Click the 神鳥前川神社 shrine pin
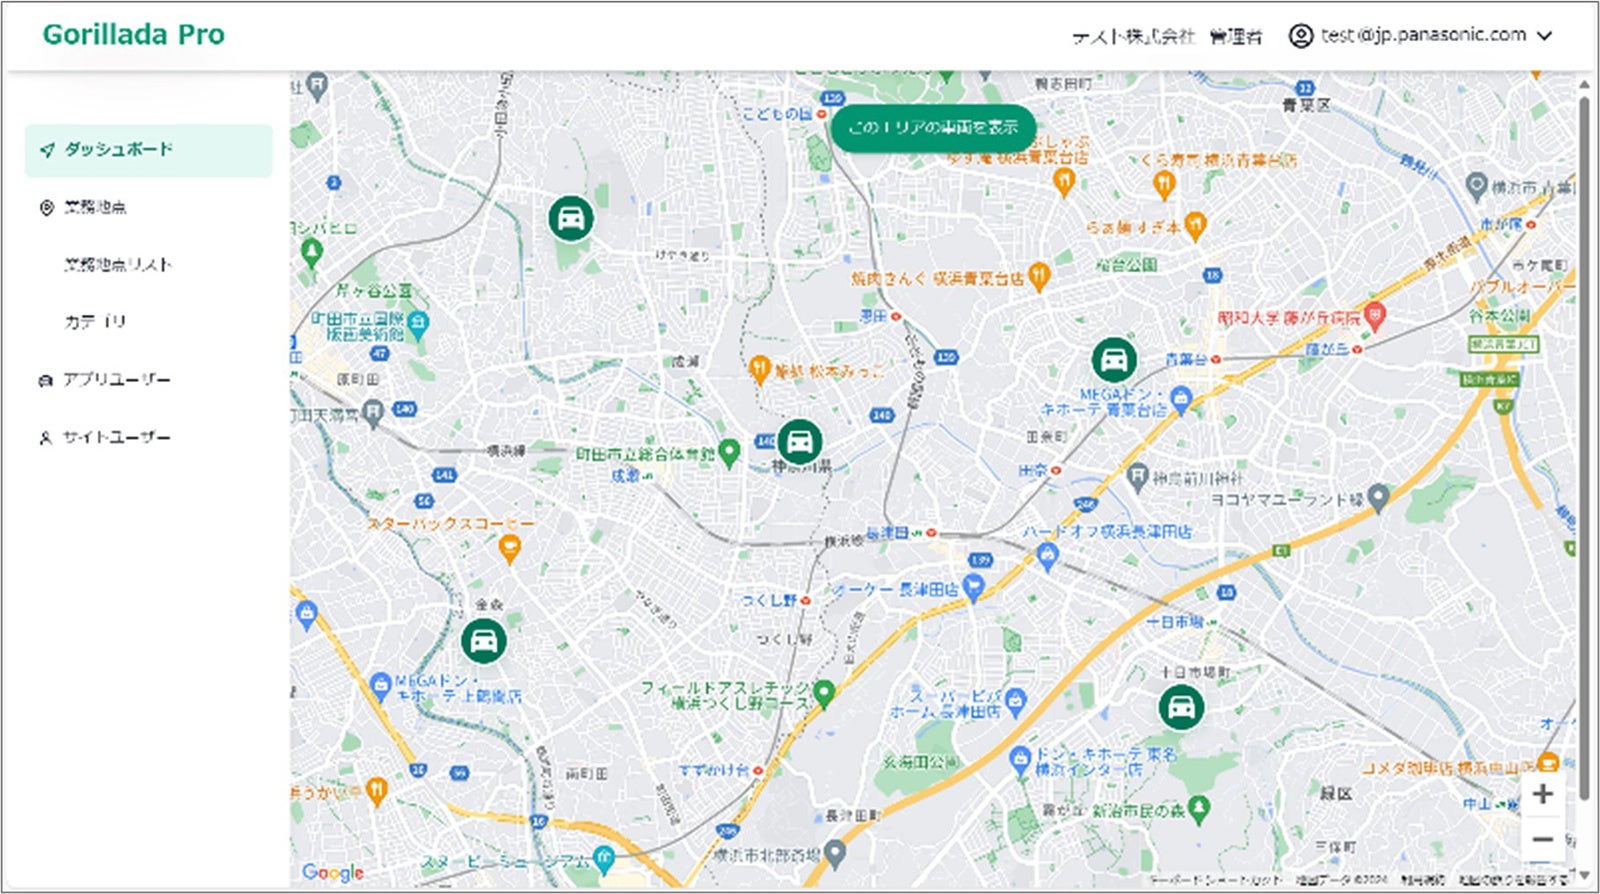The height and width of the screenshot is (894, 1600). click(1136, 476)
